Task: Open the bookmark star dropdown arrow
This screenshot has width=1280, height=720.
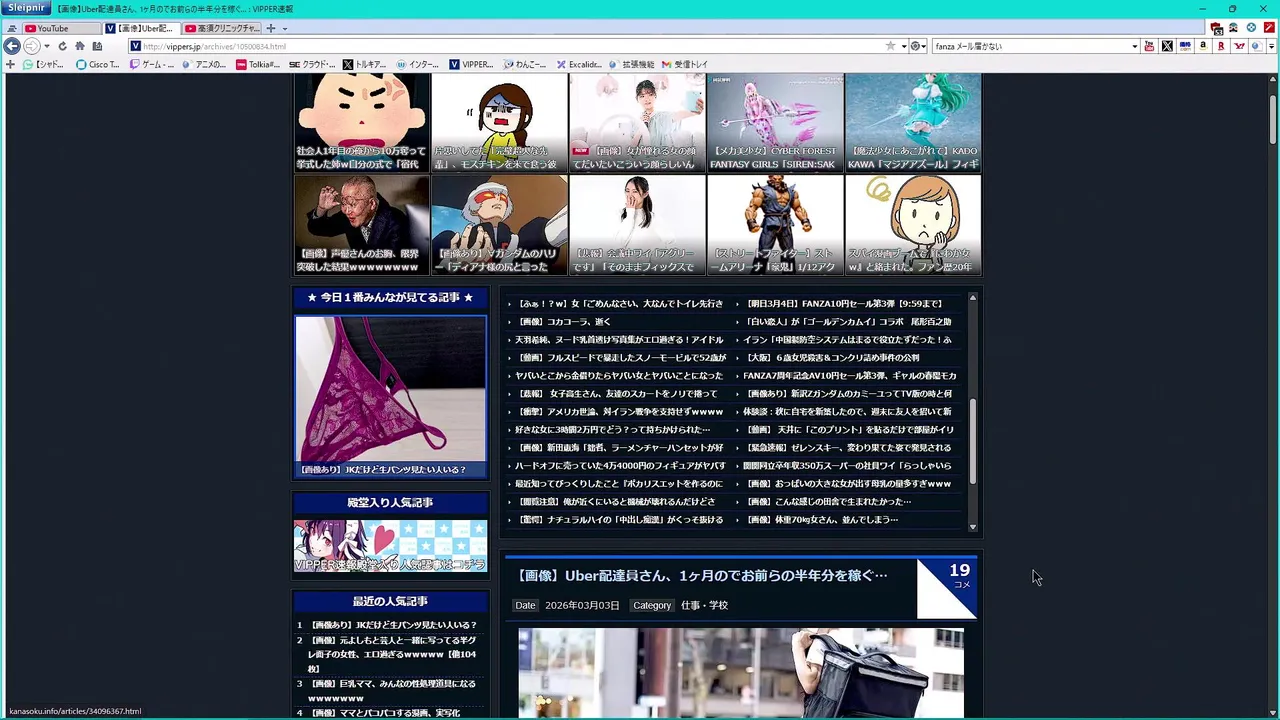Action: pyautogui.click(x=903, y=46)
